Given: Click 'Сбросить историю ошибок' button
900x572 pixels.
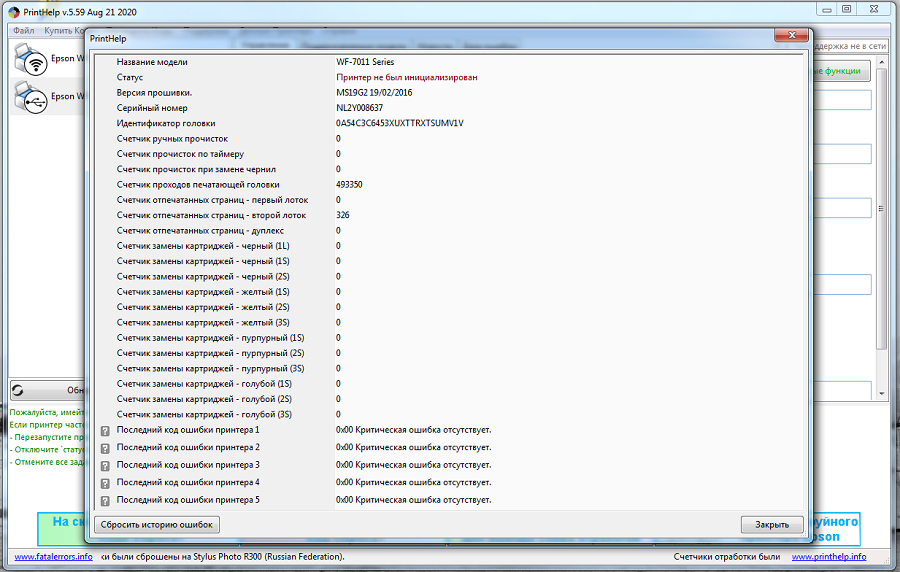Looking at the screenshot, I should tap(157, 524).
